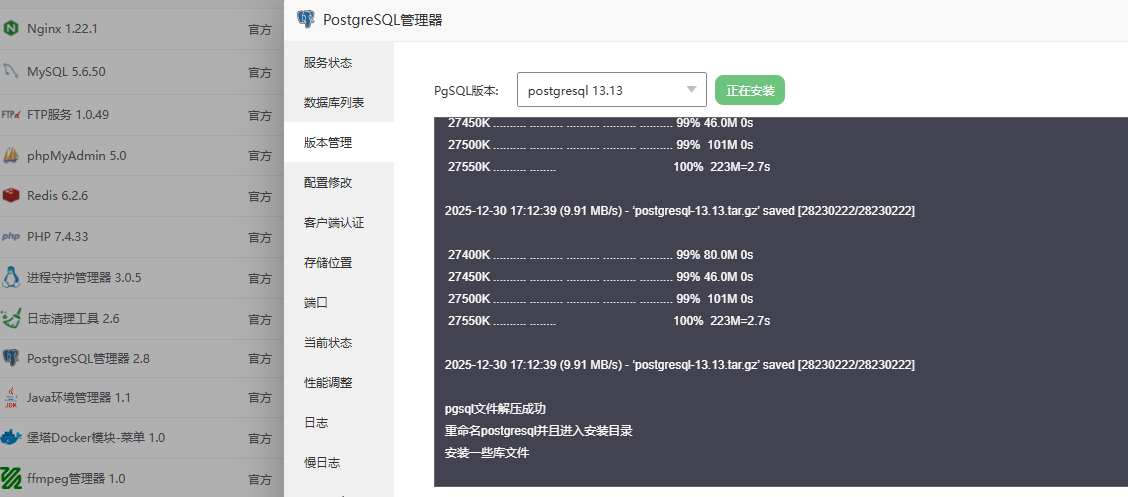The image size is (1128, 497).
Task: Click the Java environment manager icon
Action: coord(11,397)
